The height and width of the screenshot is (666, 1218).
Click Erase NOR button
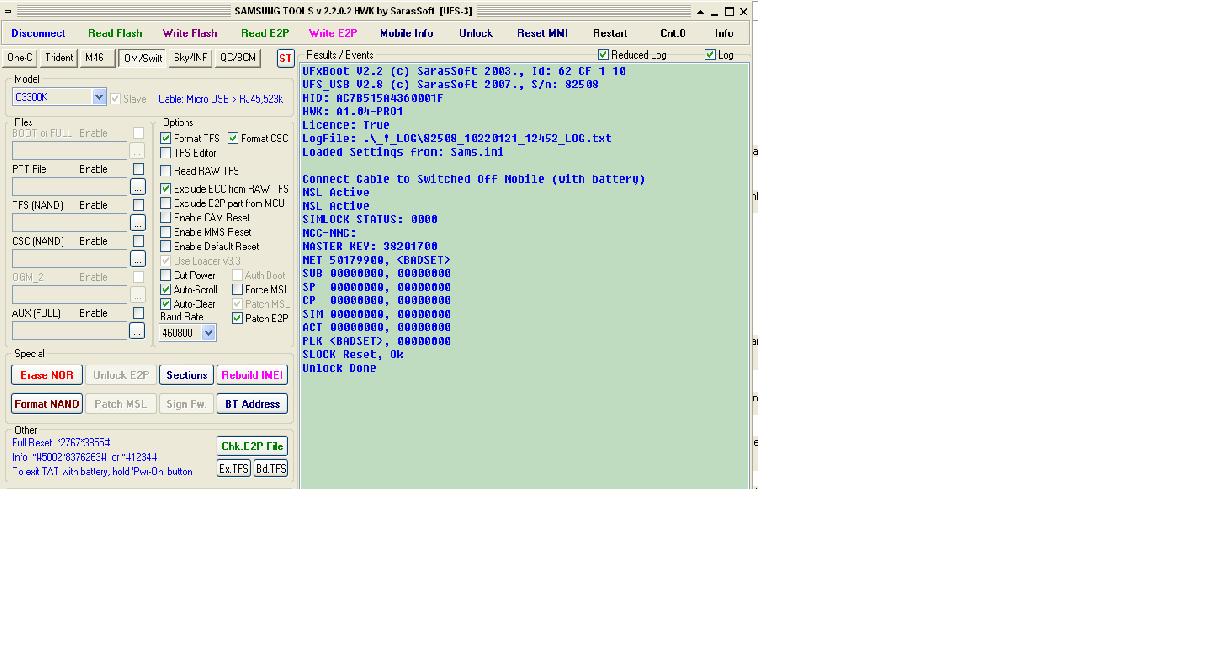tap(47, 375)
